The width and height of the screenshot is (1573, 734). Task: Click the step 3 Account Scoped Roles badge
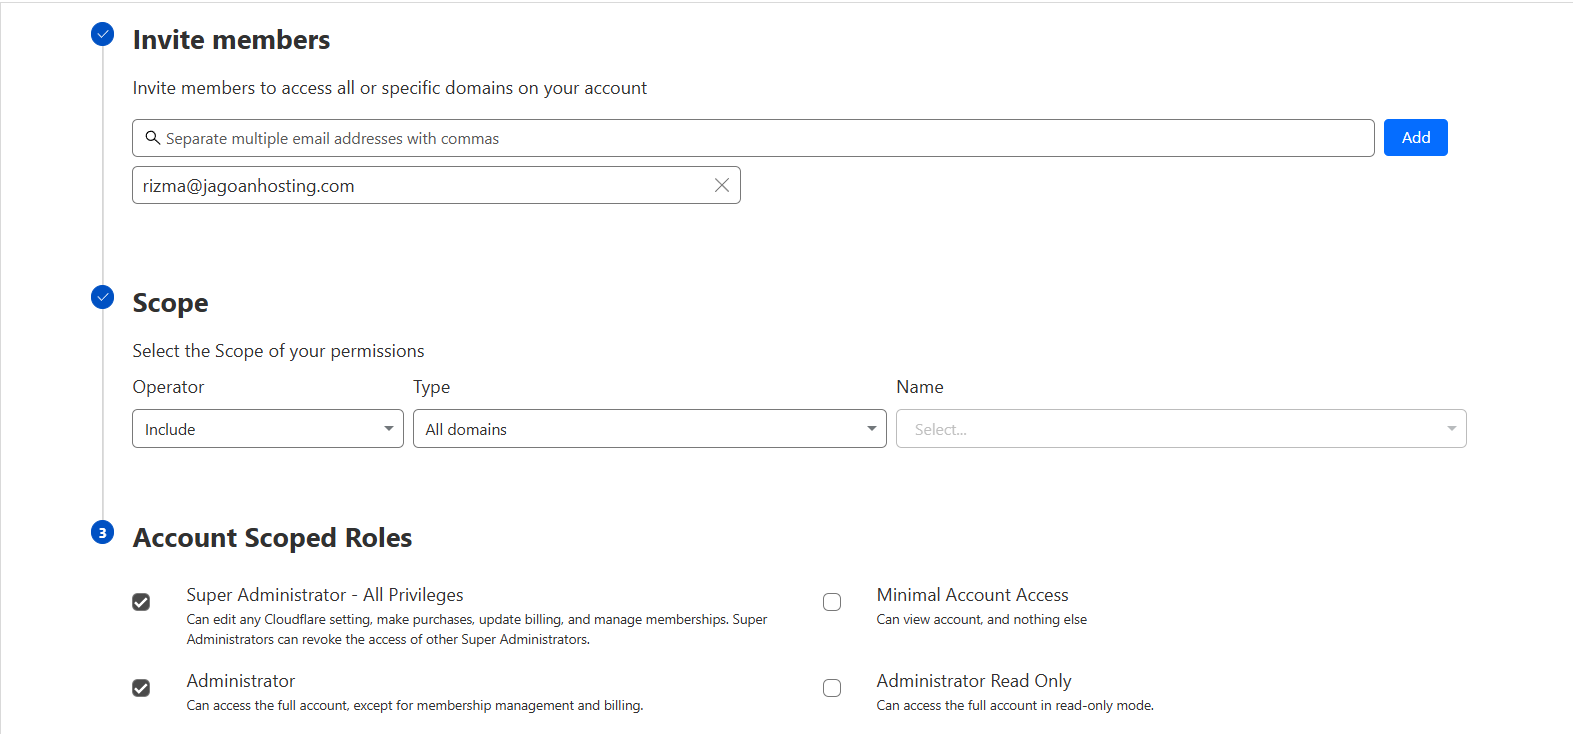click(102, 532)
